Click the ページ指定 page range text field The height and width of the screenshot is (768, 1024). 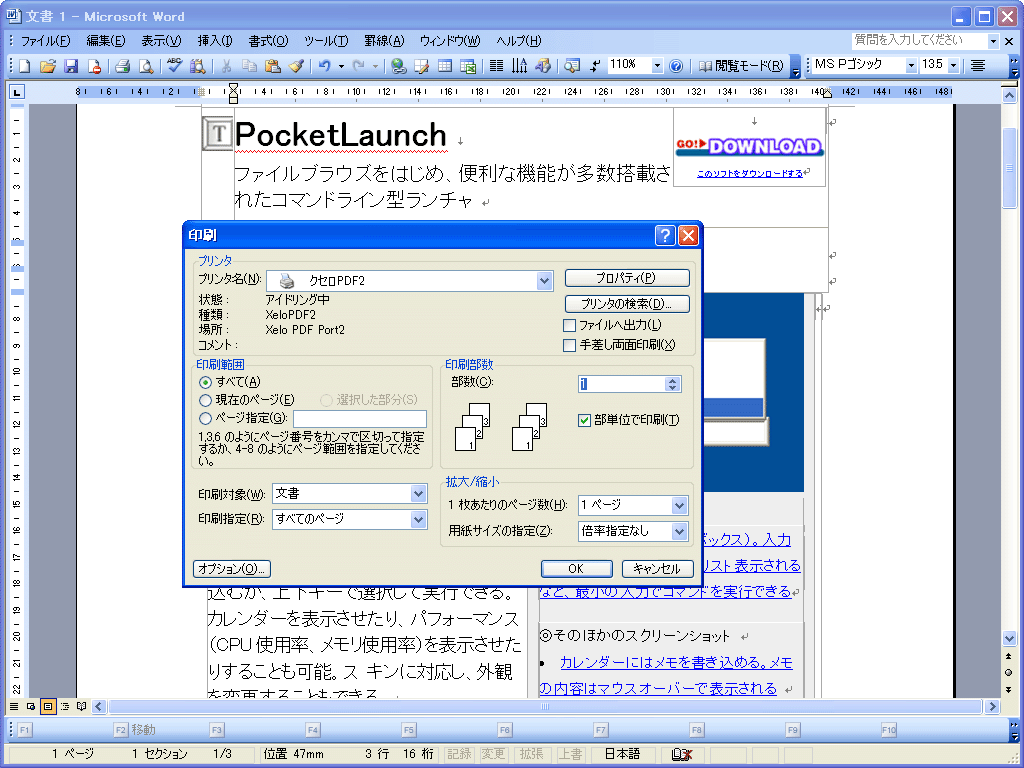point(359,419)
